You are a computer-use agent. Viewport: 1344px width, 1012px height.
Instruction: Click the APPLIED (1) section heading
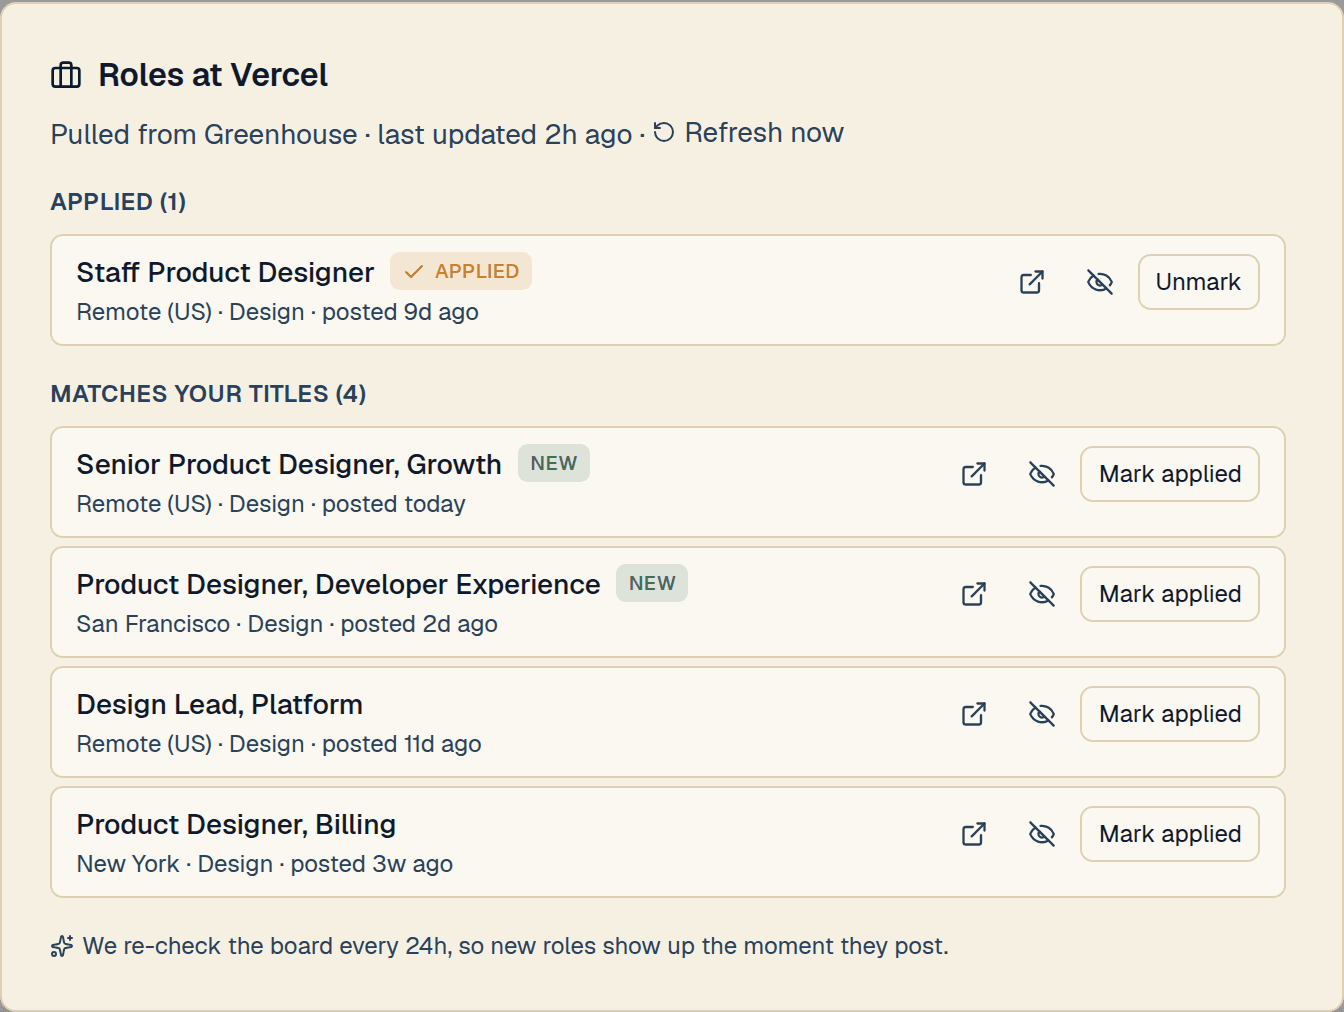[x=118, y=202]
